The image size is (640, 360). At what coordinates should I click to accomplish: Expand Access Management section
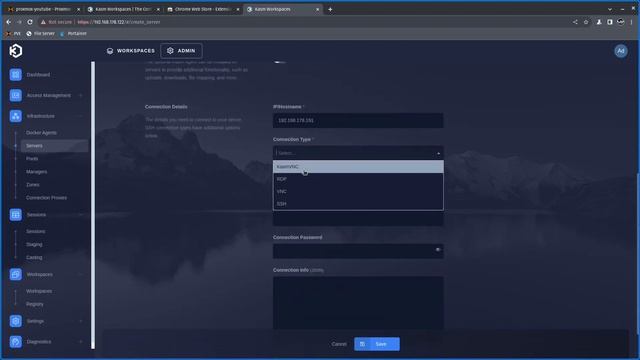(80, 95)
